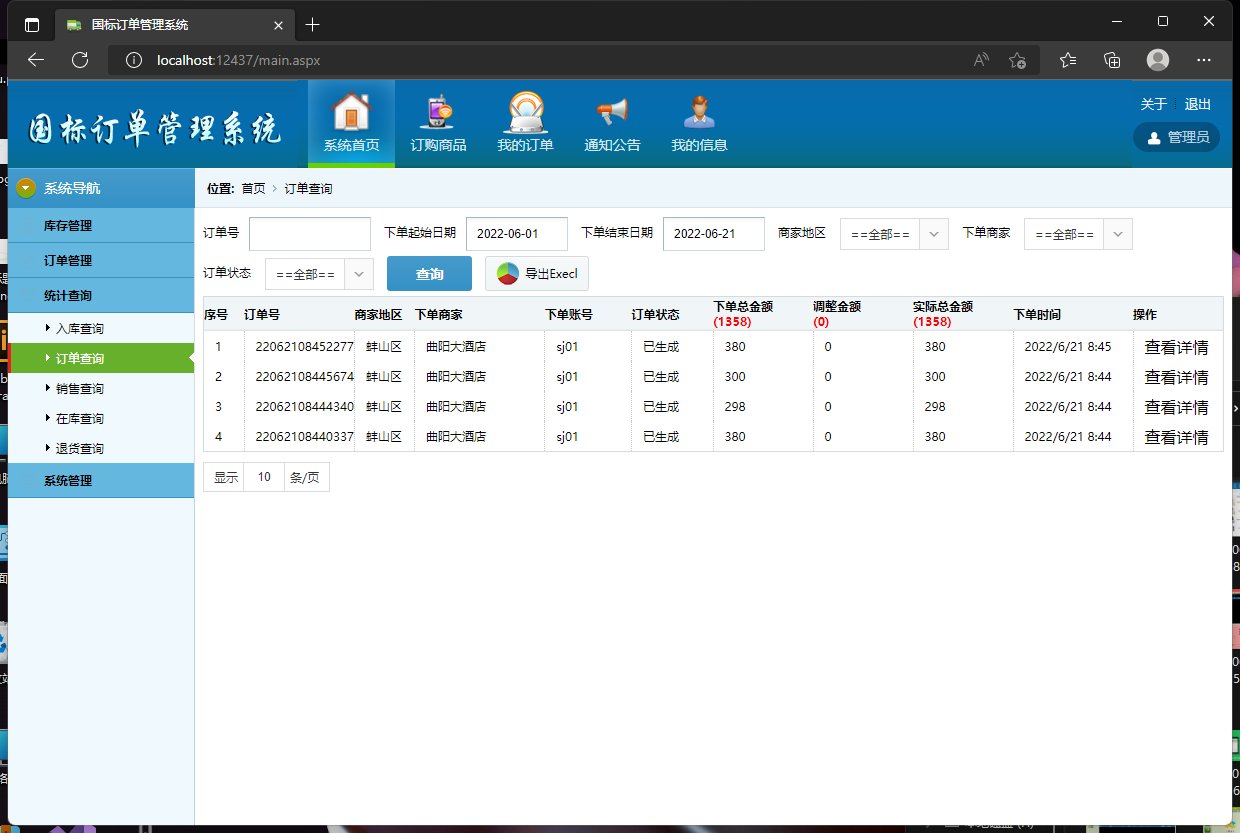
Task: Click the site information icon in address bar
Action: 134,60
